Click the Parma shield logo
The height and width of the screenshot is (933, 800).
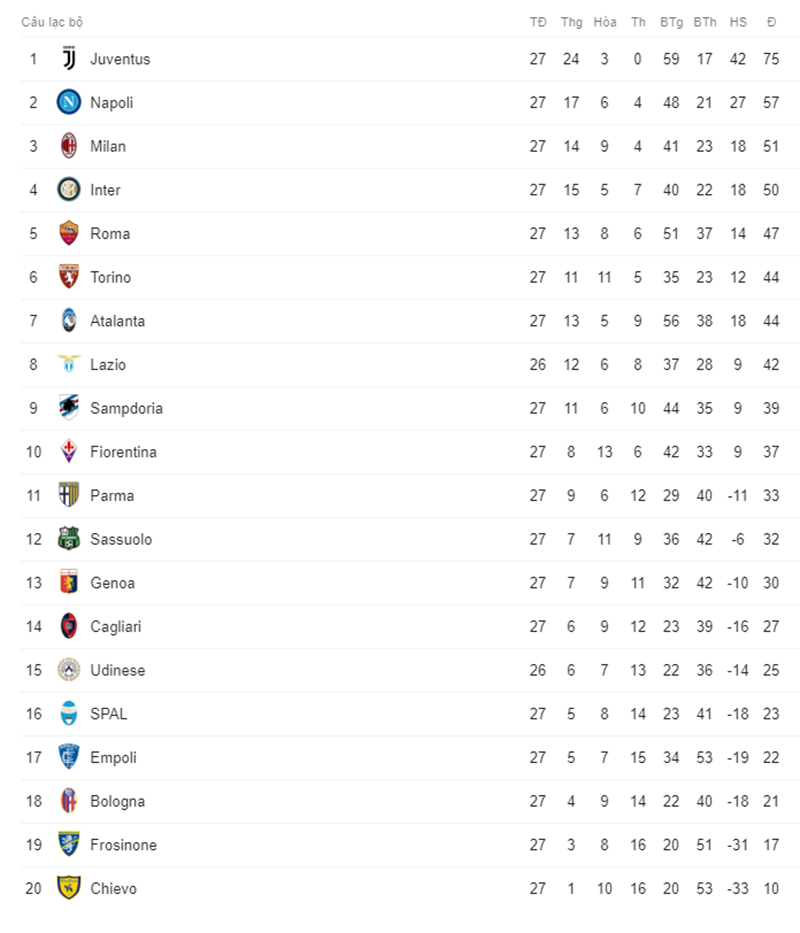(x=69, y=495)
